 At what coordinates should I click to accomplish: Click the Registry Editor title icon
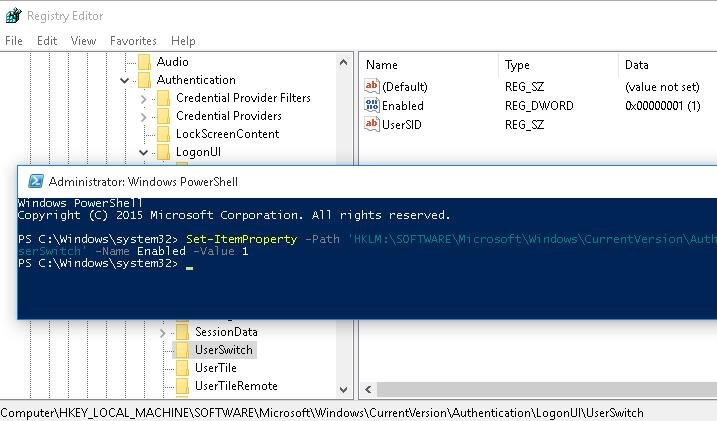[13, 16]
